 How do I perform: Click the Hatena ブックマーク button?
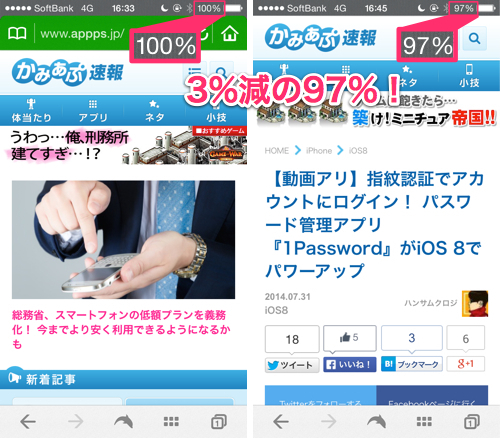pos(412,364)
